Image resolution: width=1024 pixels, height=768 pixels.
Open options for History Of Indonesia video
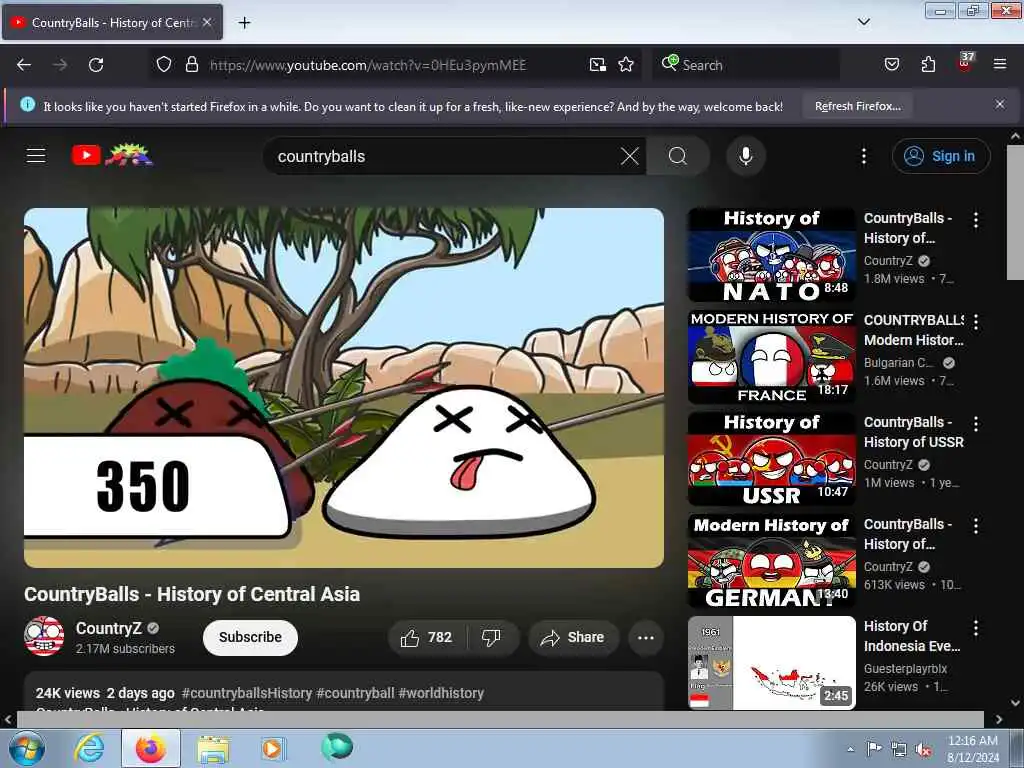976,628
